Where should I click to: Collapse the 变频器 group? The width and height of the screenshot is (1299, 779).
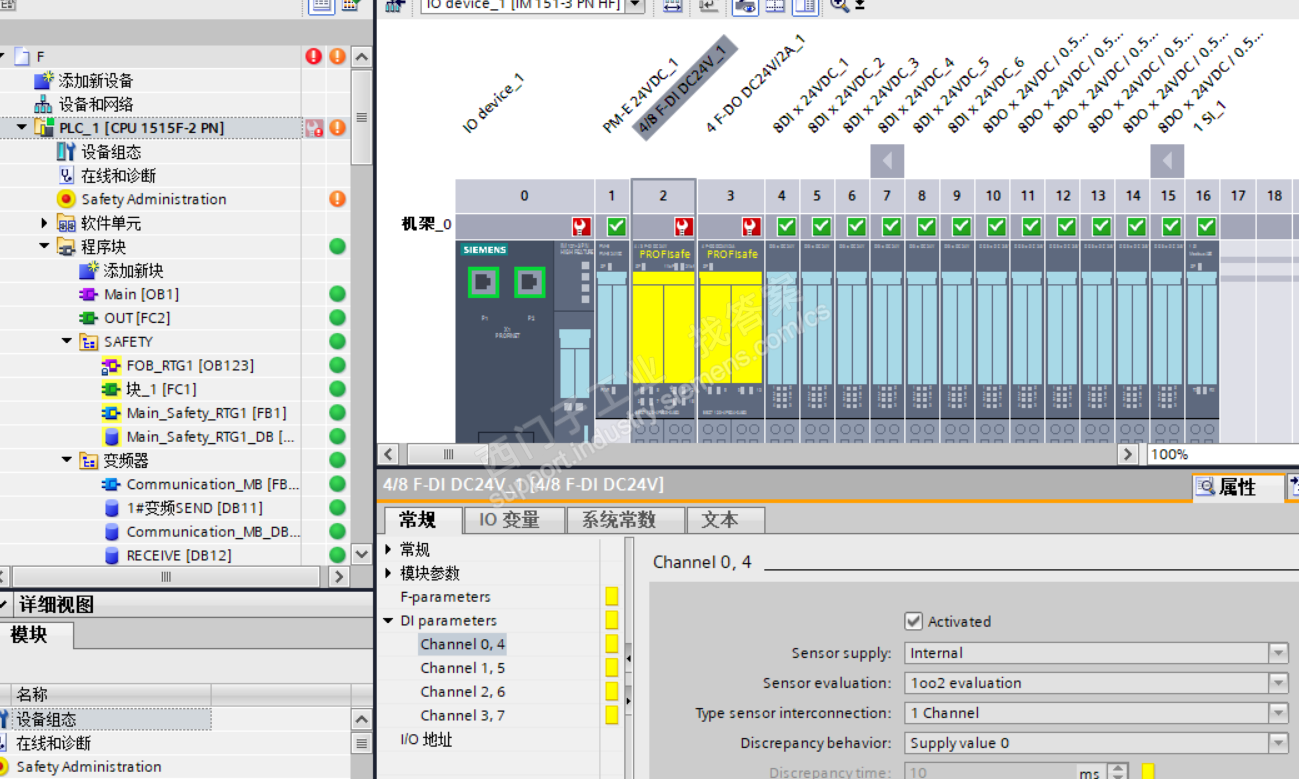pyautogui.click(x=67, y=460)
